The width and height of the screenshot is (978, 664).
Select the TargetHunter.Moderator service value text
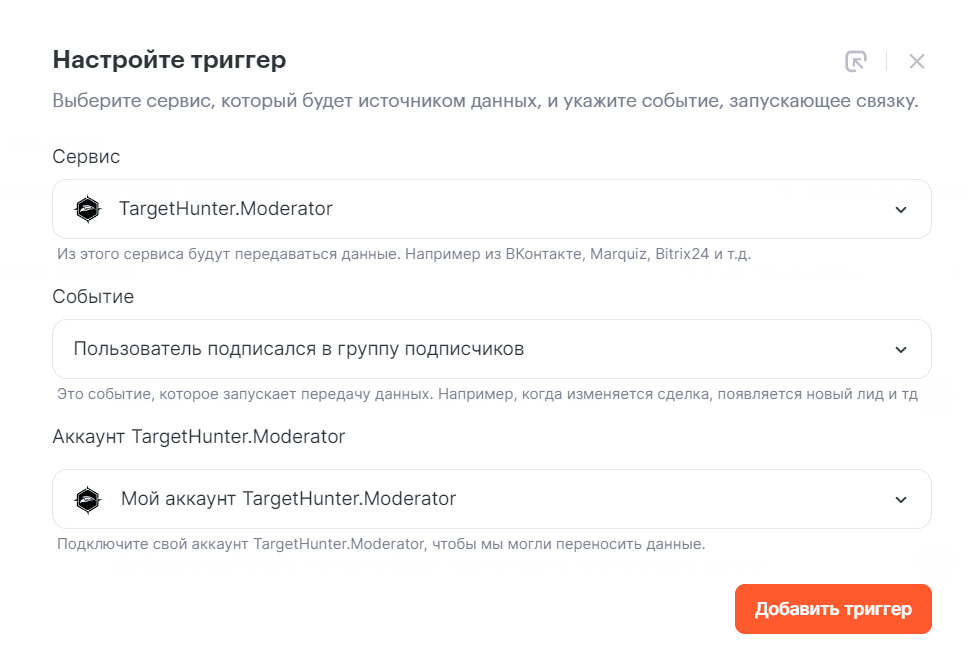(x=225, y=209)
